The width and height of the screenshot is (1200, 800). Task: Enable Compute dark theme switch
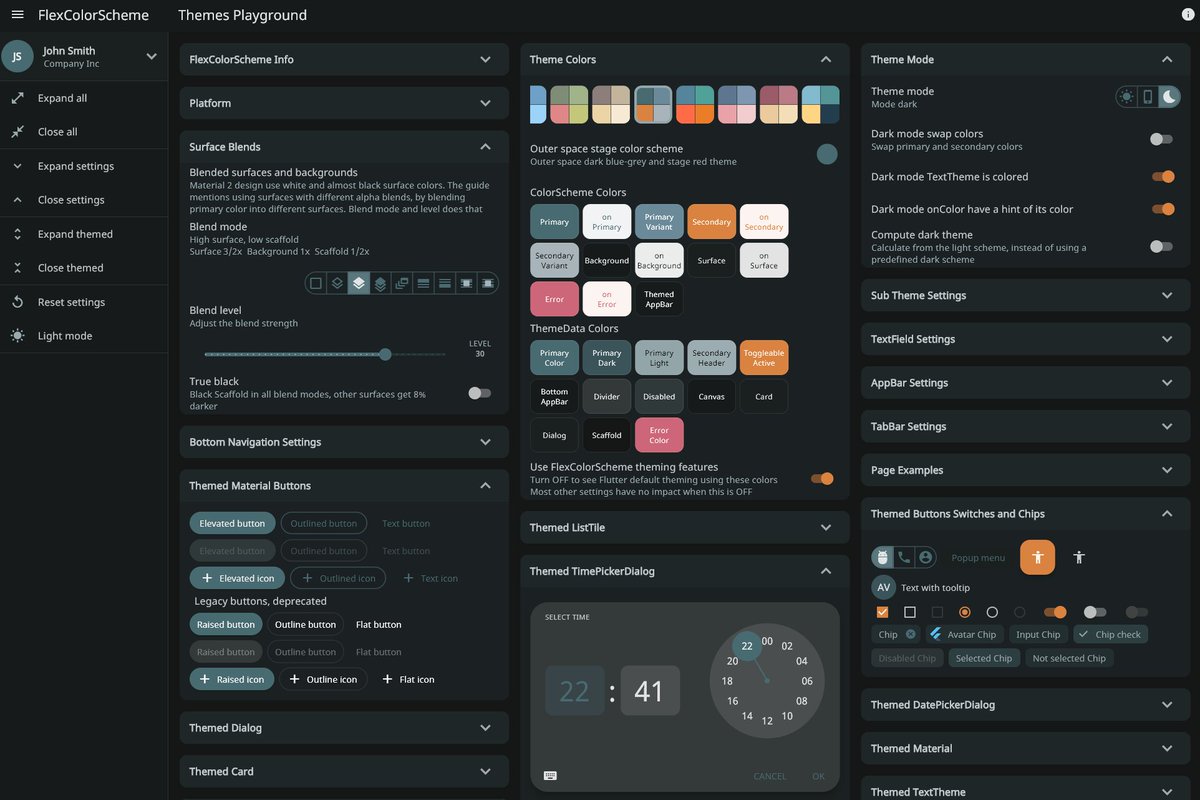1161,246
